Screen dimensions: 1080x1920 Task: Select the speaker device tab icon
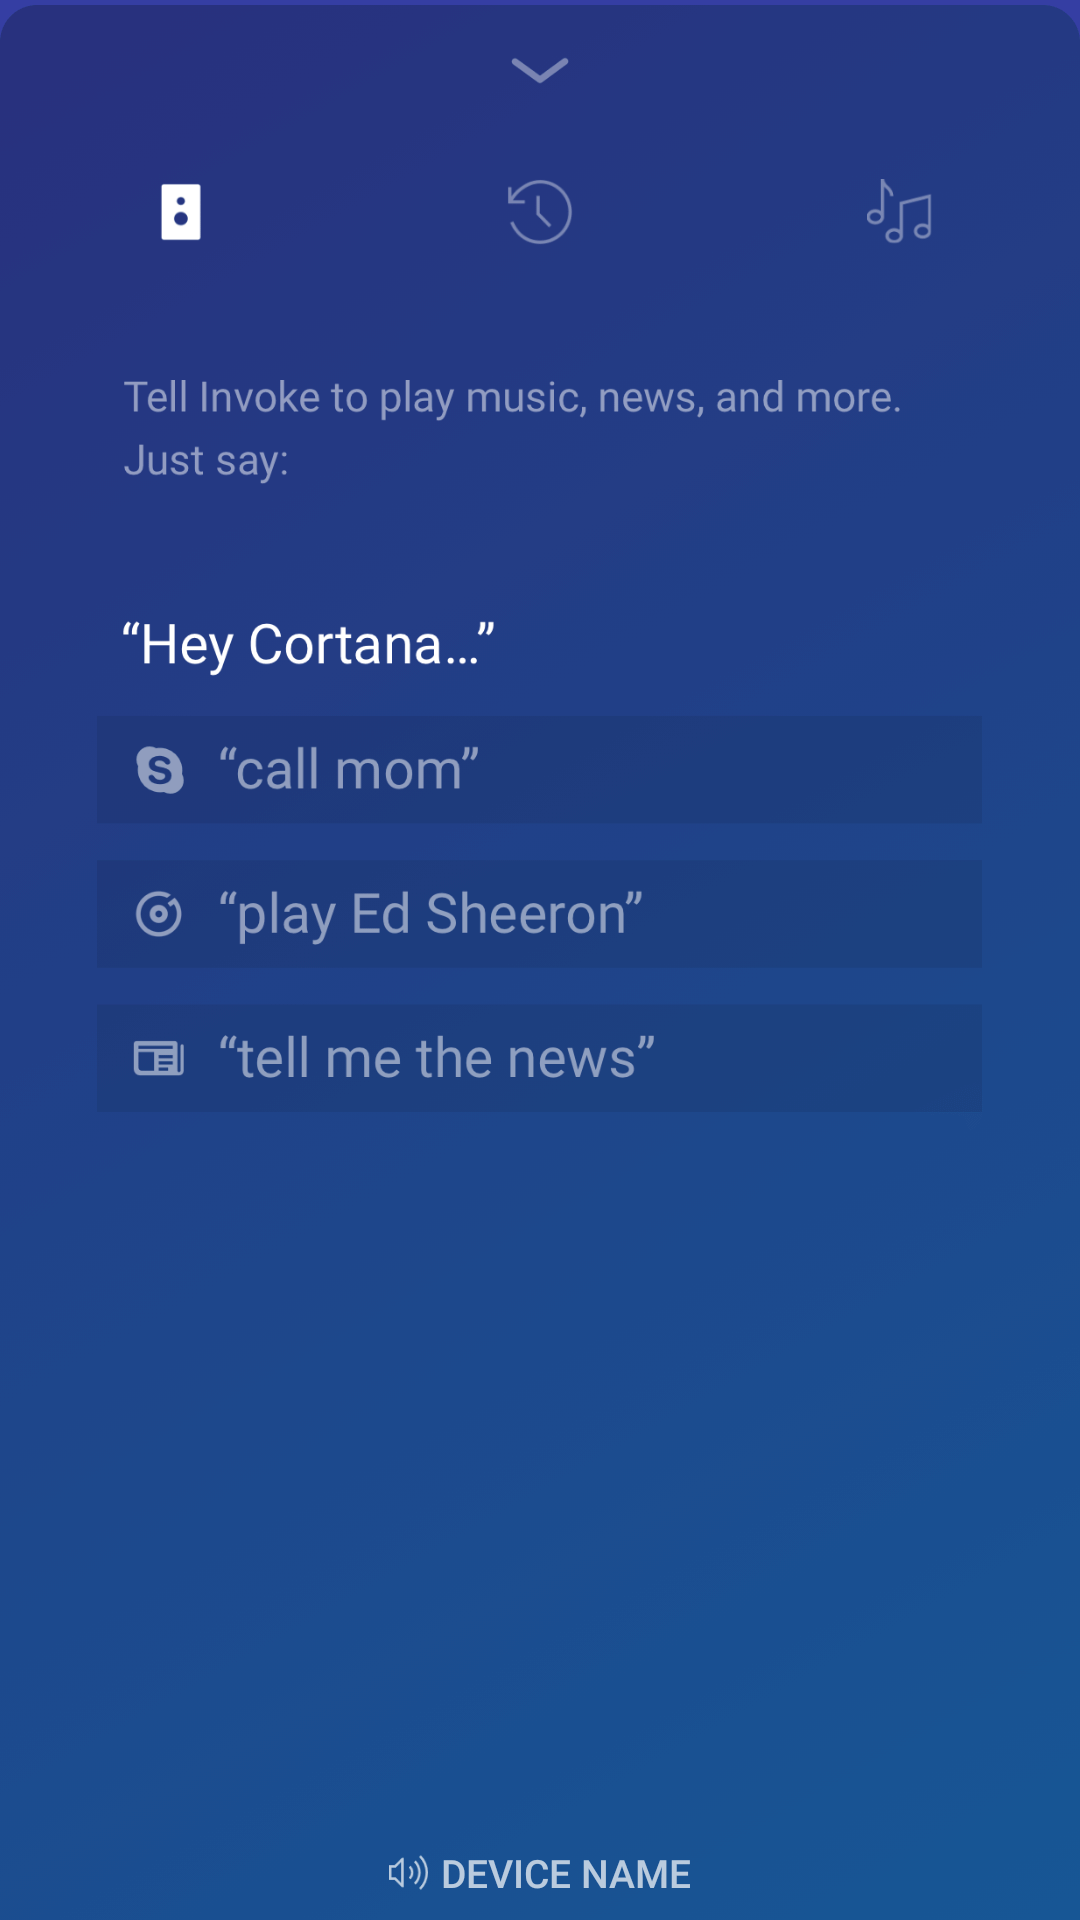click(x=181, y=212)
